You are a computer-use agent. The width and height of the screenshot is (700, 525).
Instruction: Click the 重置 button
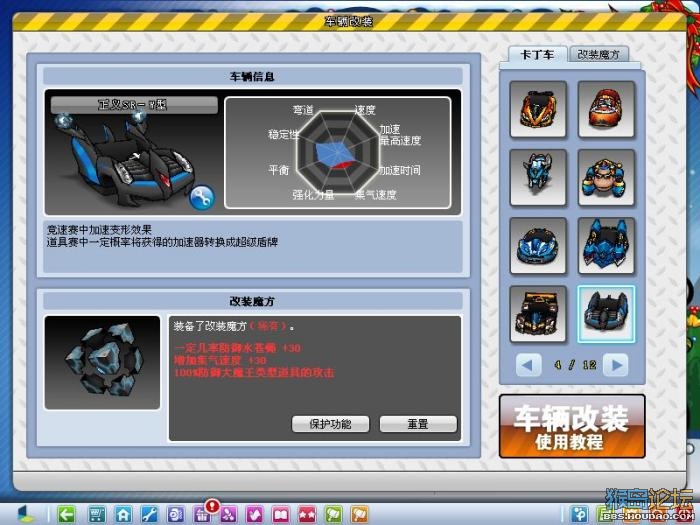[x=418, y=424]
